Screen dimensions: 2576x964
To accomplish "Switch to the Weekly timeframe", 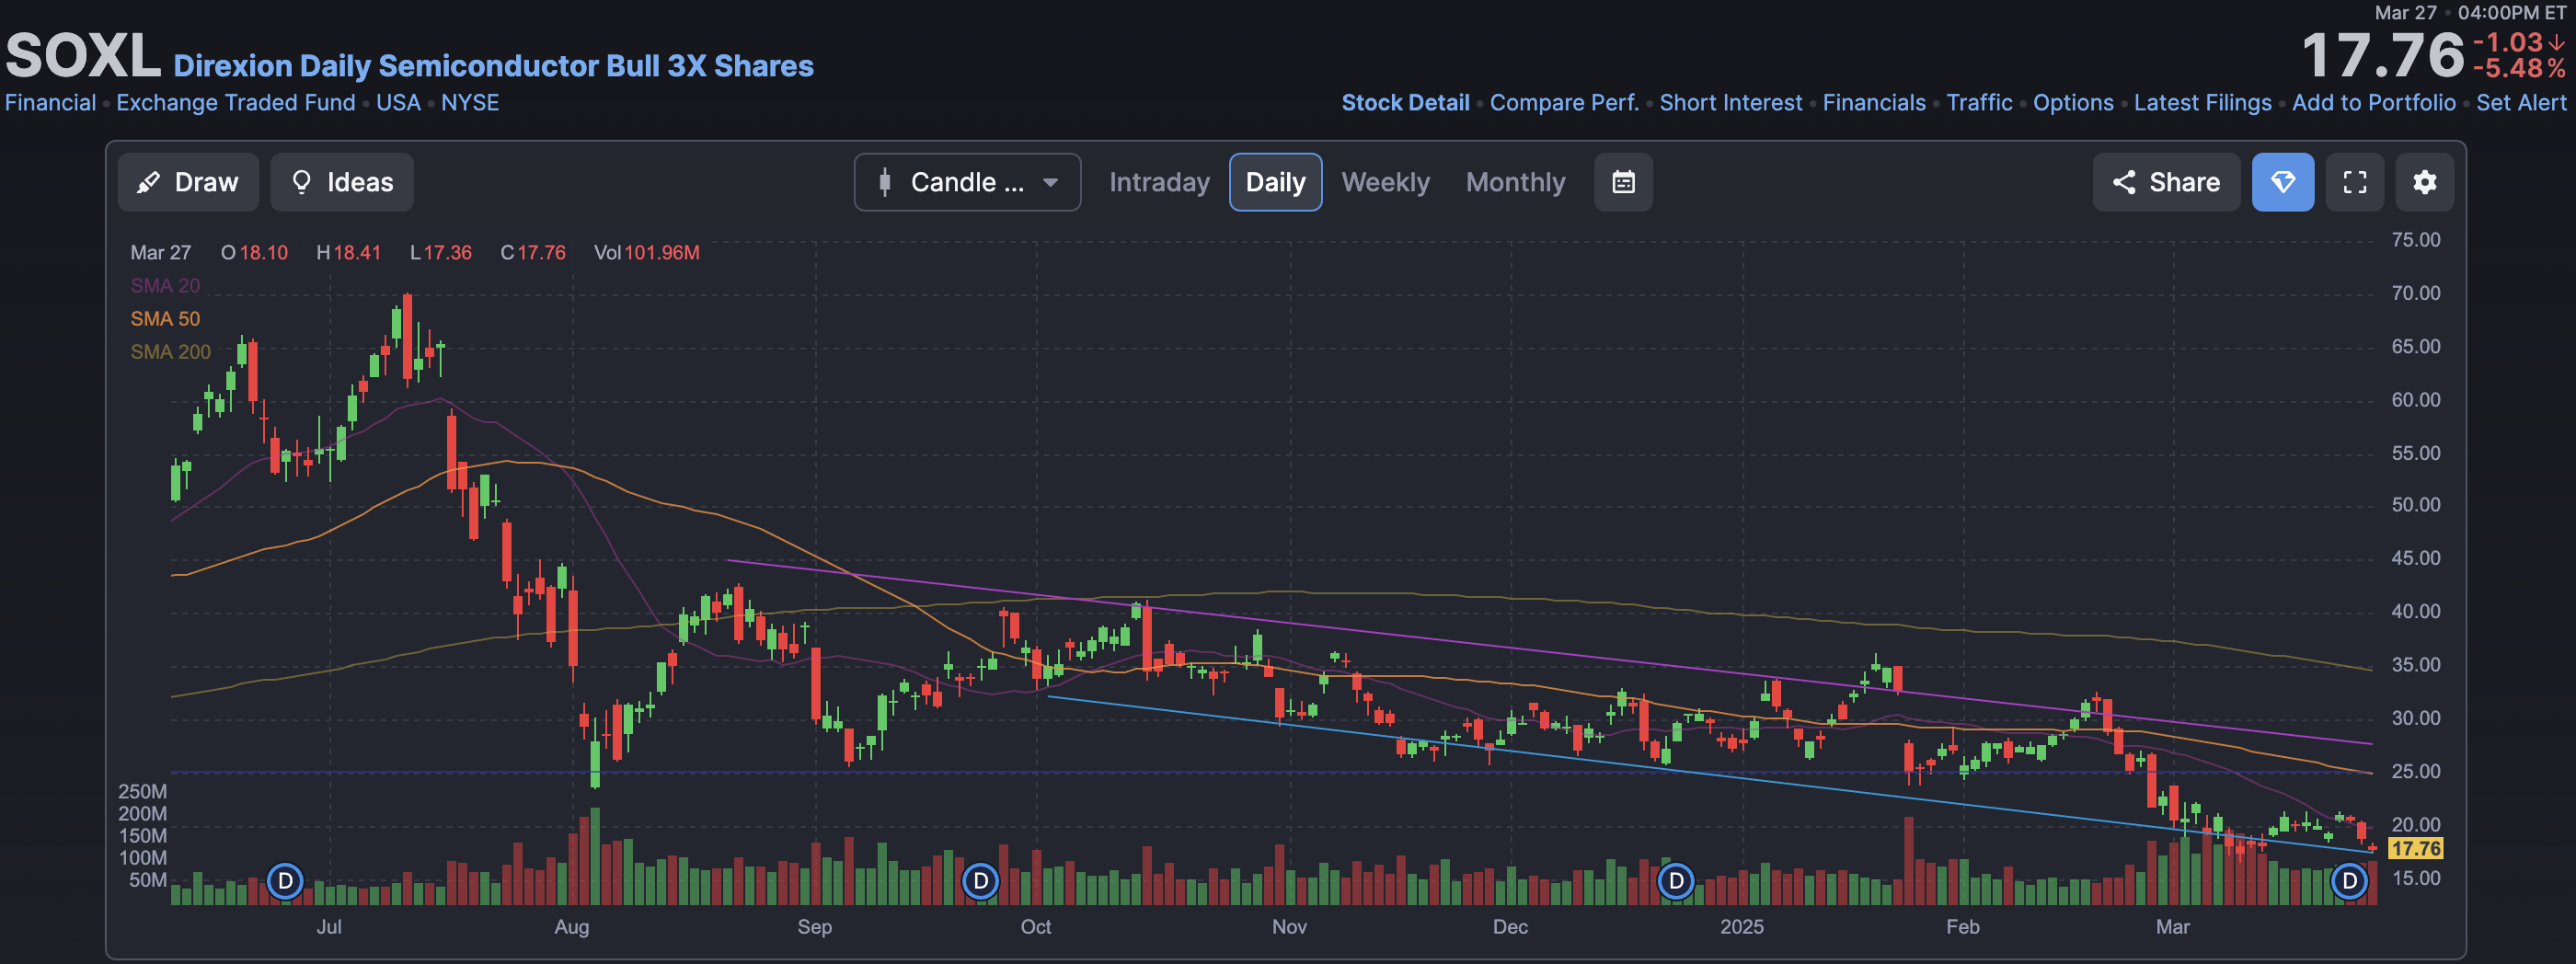I will (x=1385, y=182).
